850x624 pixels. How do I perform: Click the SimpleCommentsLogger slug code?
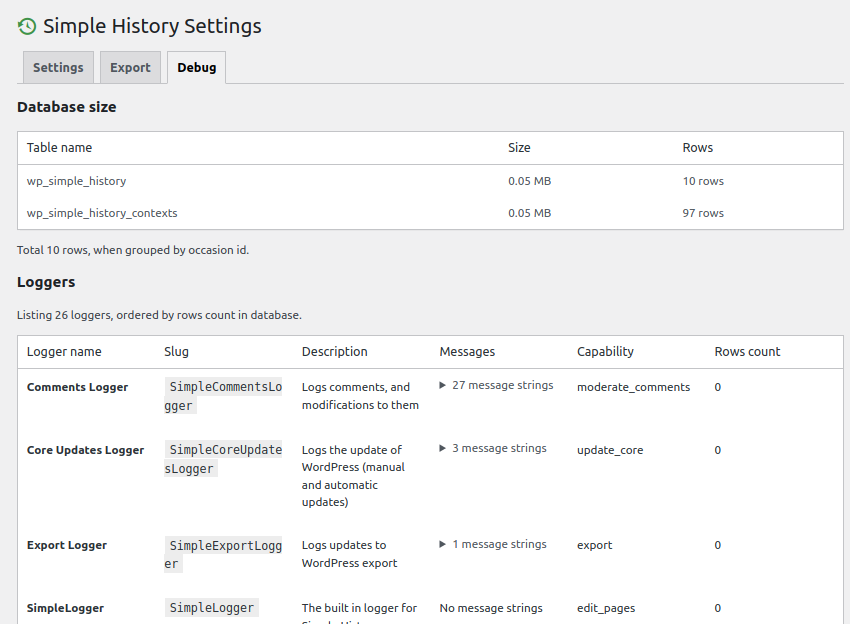[x=223, y=396]
